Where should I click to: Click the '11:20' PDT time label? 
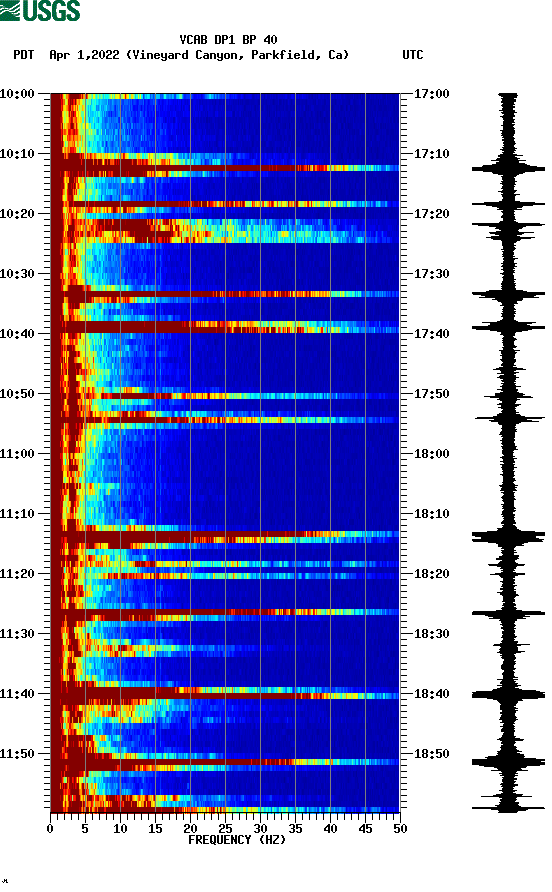click(x=18, y=573)
